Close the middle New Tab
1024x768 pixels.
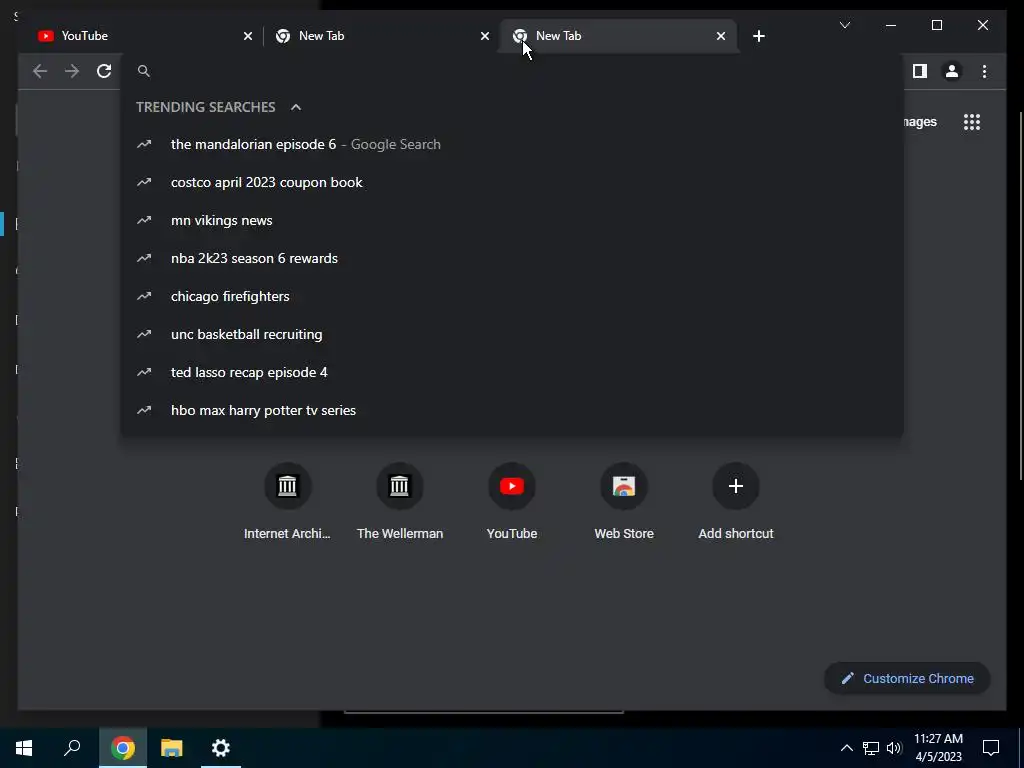click(485, 36)
